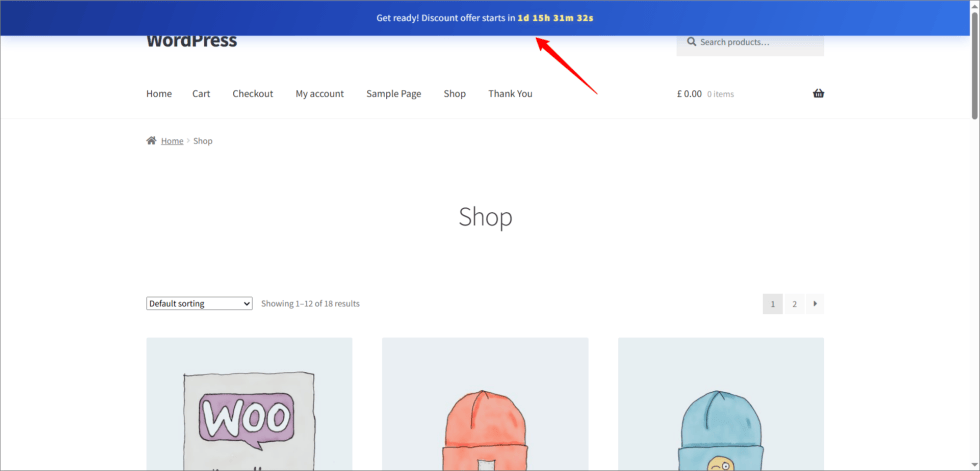Click the search magnifier icon
This screenshot has width=980, height=471.
(691, 42)
